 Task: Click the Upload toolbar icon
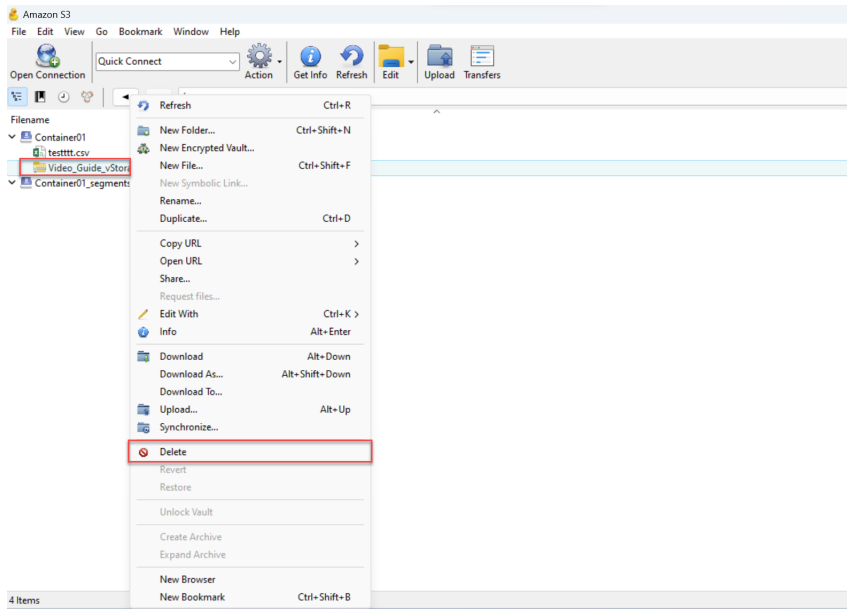click(439, 57)
